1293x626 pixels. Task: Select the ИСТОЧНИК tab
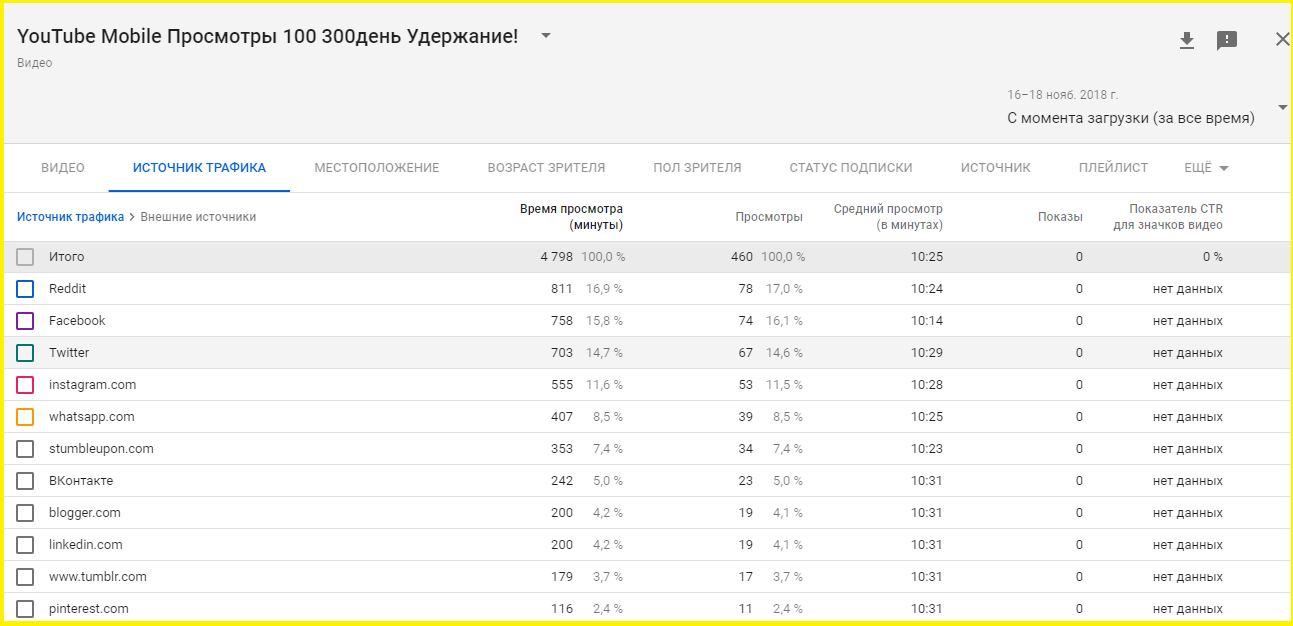pyautogui.click(x=996, y=168)
